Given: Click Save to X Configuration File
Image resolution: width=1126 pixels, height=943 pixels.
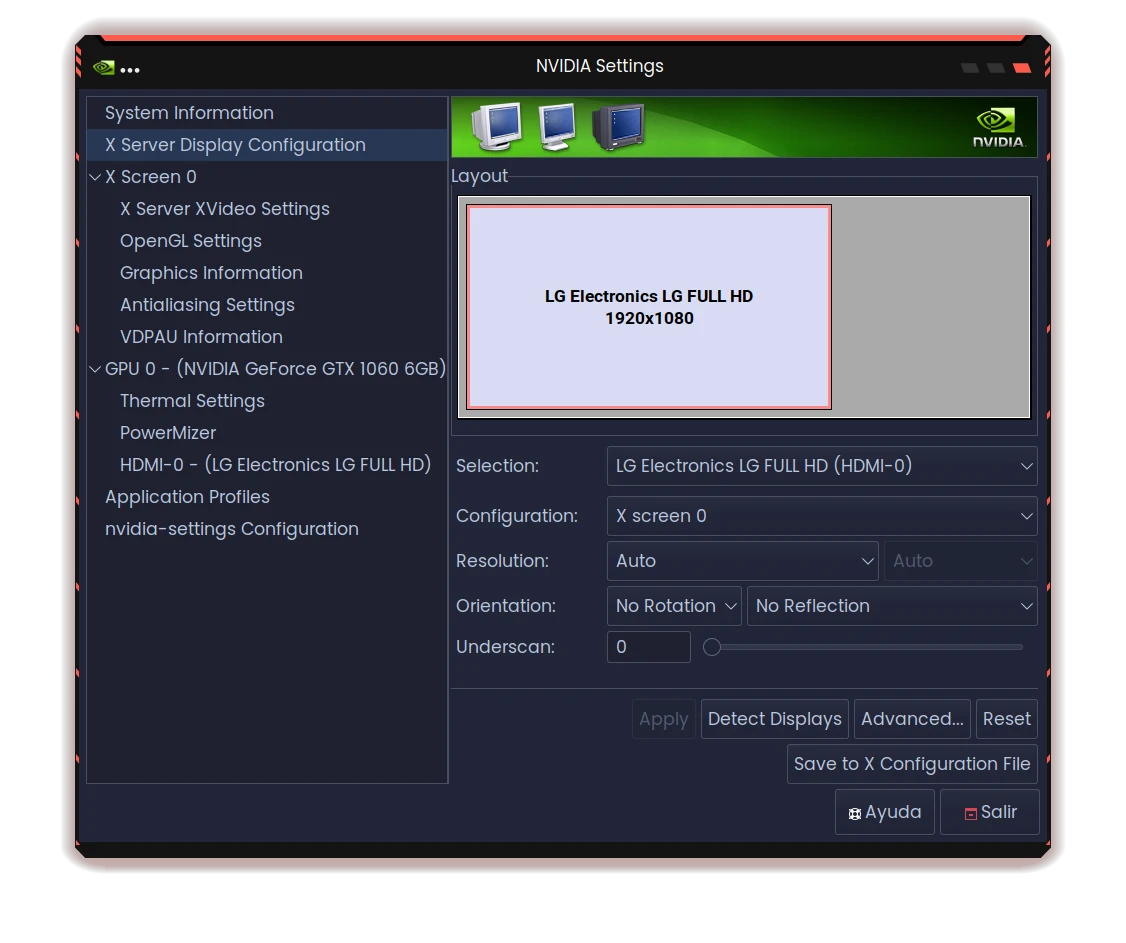Looking at the screenshot, I should click(911, 764).
